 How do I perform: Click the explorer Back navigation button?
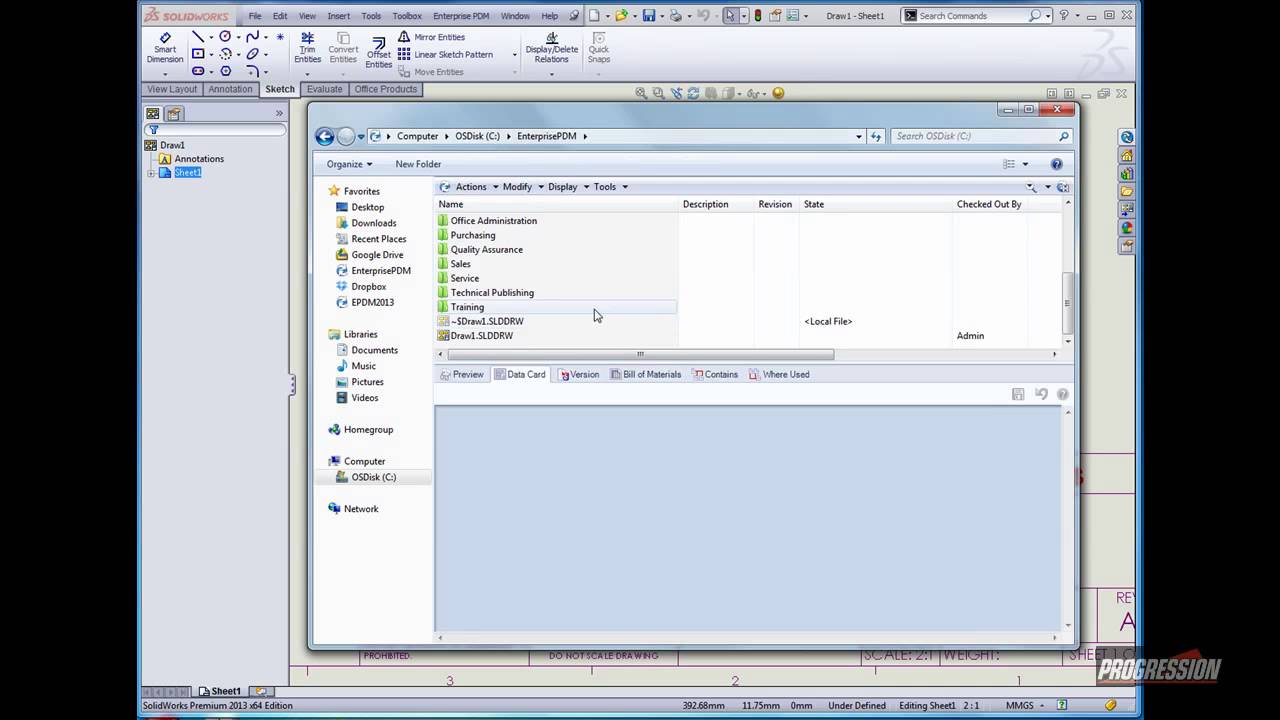324,137
